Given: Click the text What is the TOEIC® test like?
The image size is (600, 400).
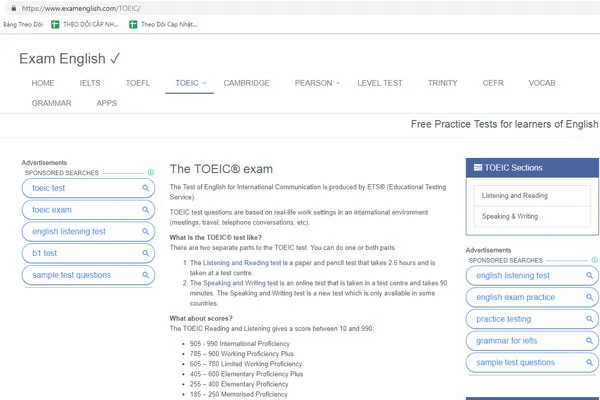Looking at the screenshot, I should [x=216, y=237].
